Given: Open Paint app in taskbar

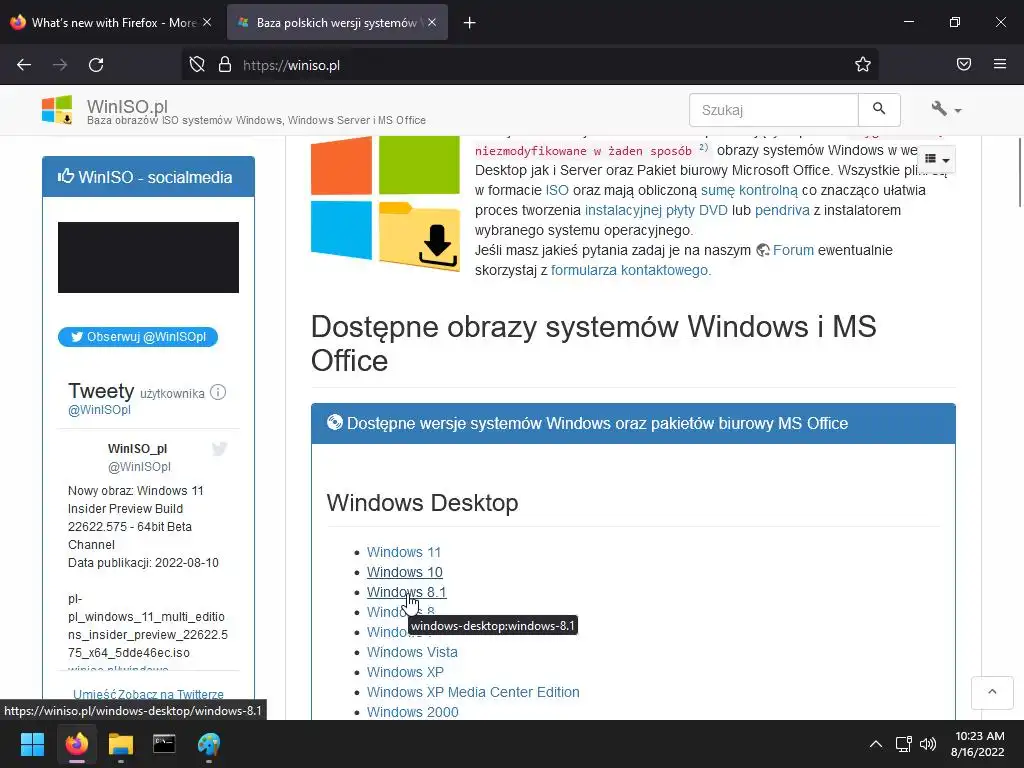Looking at the screenshot, I should tap(209, 744).
